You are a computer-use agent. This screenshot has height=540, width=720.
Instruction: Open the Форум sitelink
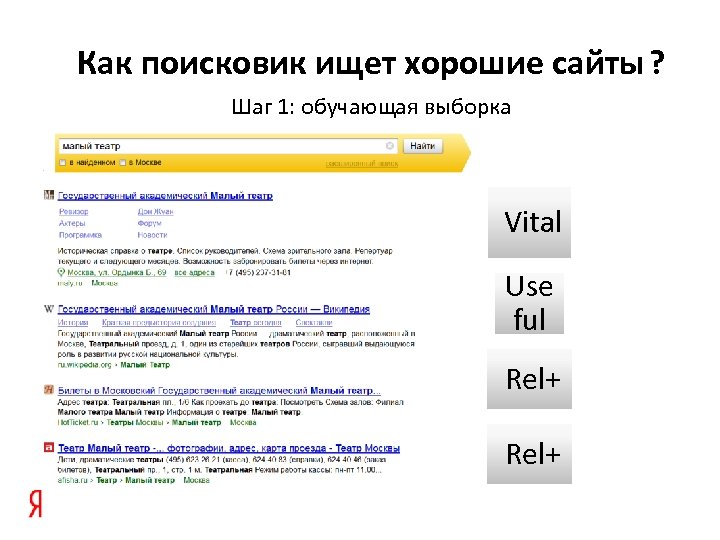click(149, 223)
